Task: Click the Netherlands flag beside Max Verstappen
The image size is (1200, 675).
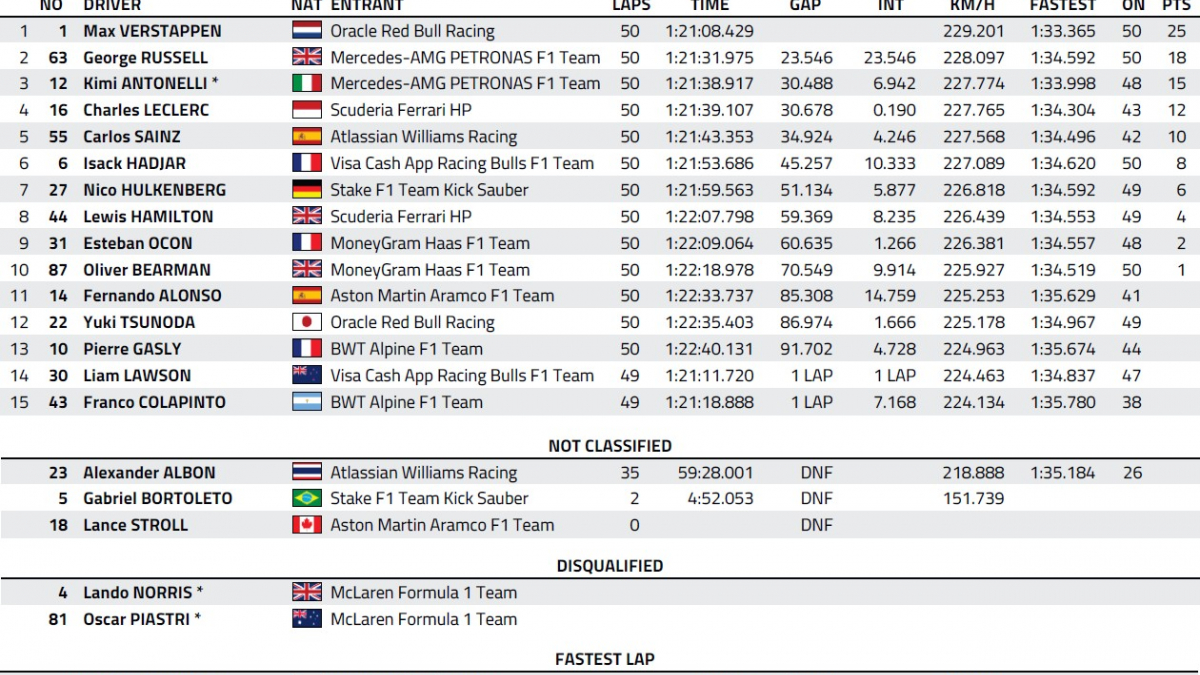Action: (x=306, y=31)
